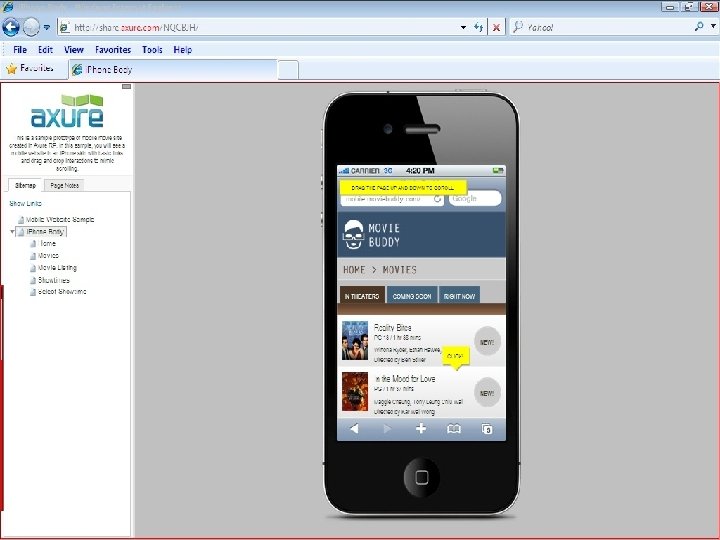Screen dimensions: 720x540
Task: Select the iPhone Body browser tab
Action: point(173,70)
